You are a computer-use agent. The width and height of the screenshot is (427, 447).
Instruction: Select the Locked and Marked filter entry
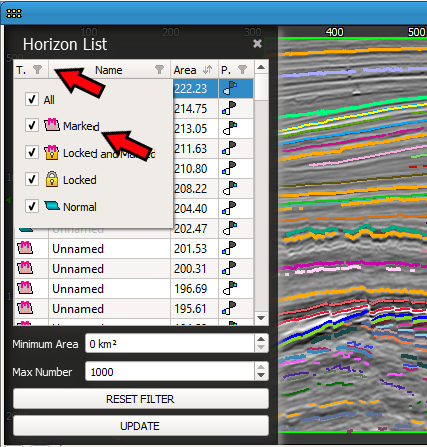coord(100,153)
